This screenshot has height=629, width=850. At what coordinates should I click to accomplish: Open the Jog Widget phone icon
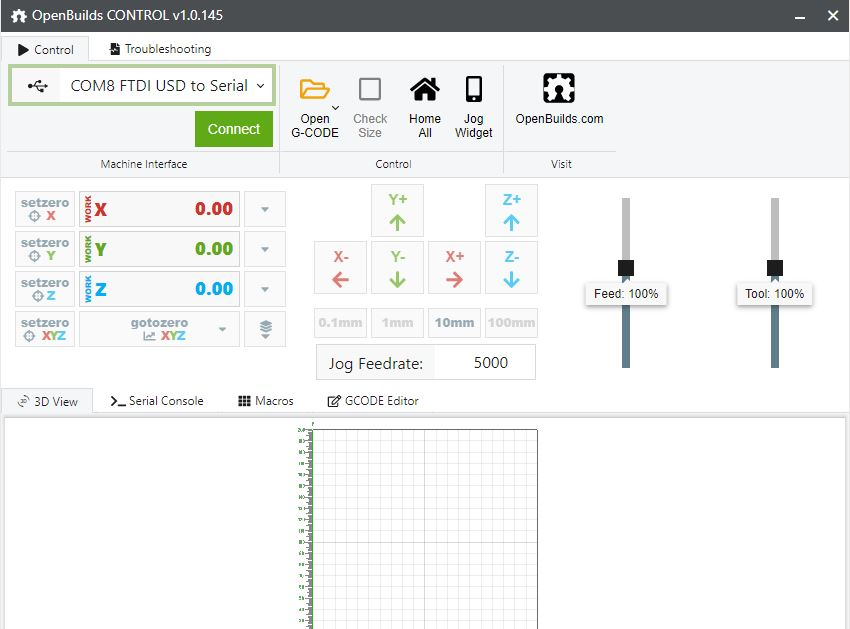(x=473, y=89)
